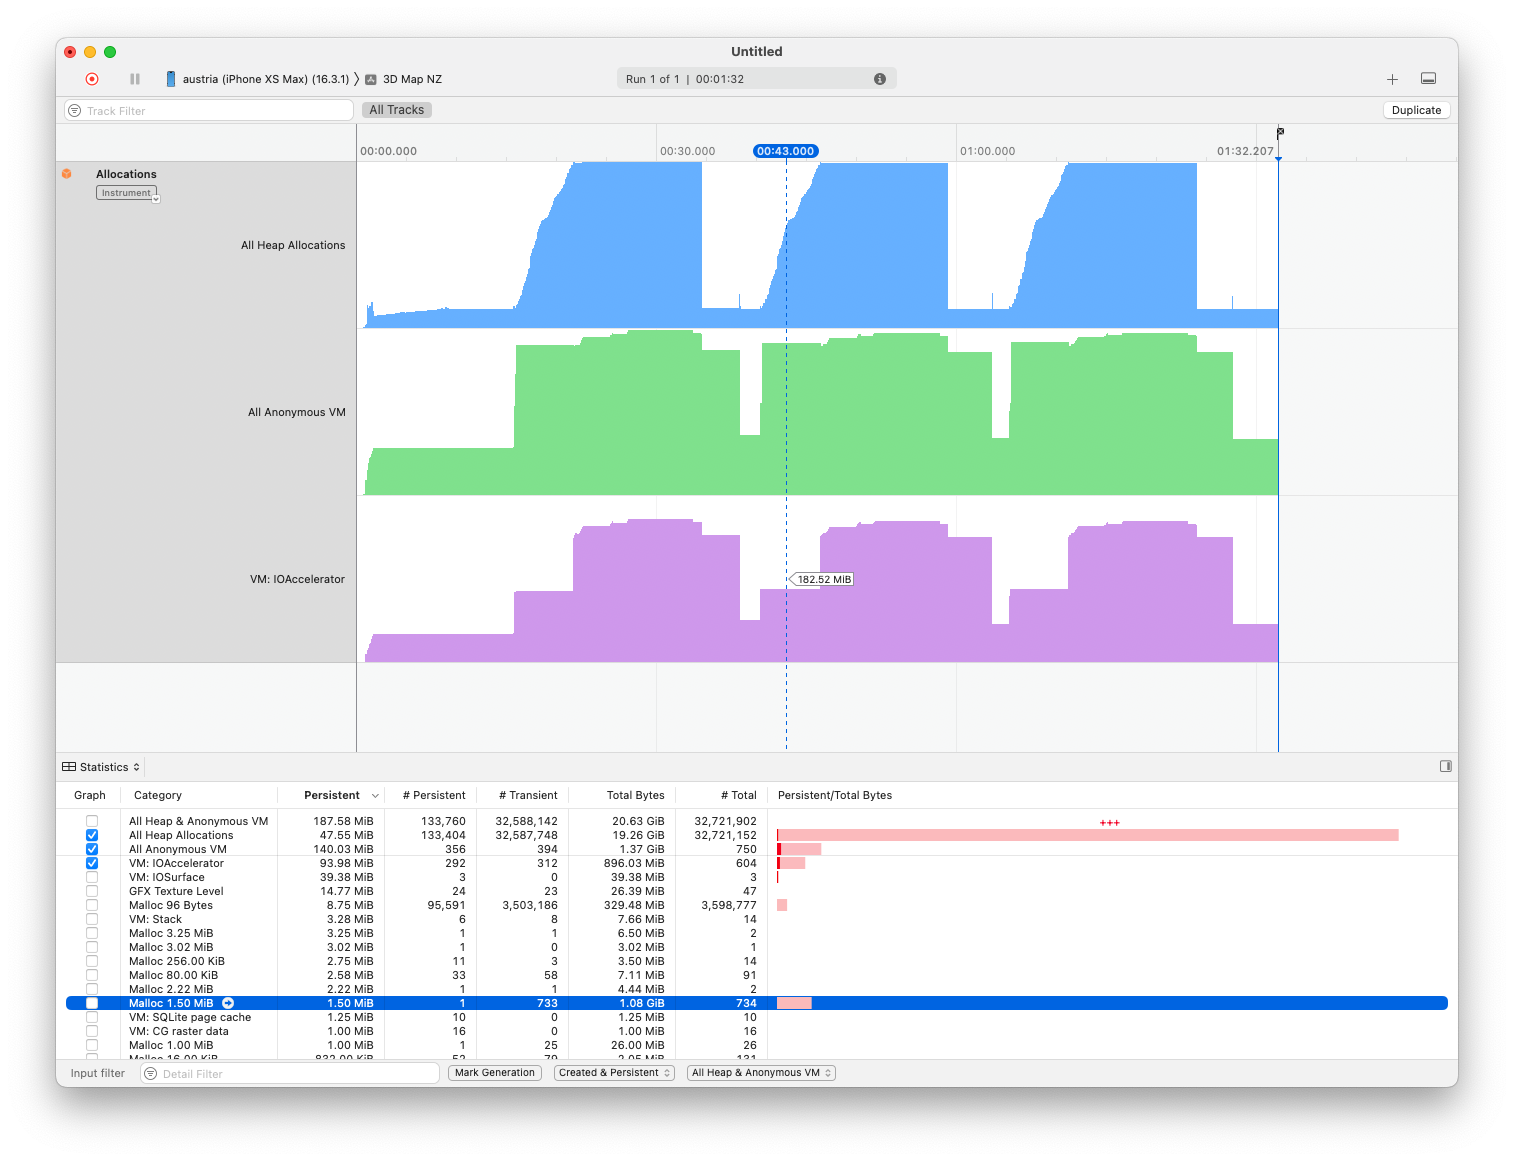The height and width of the screenshot is (1161, 1514).
Task: Sort by Category column header
Action: point(158,795)
